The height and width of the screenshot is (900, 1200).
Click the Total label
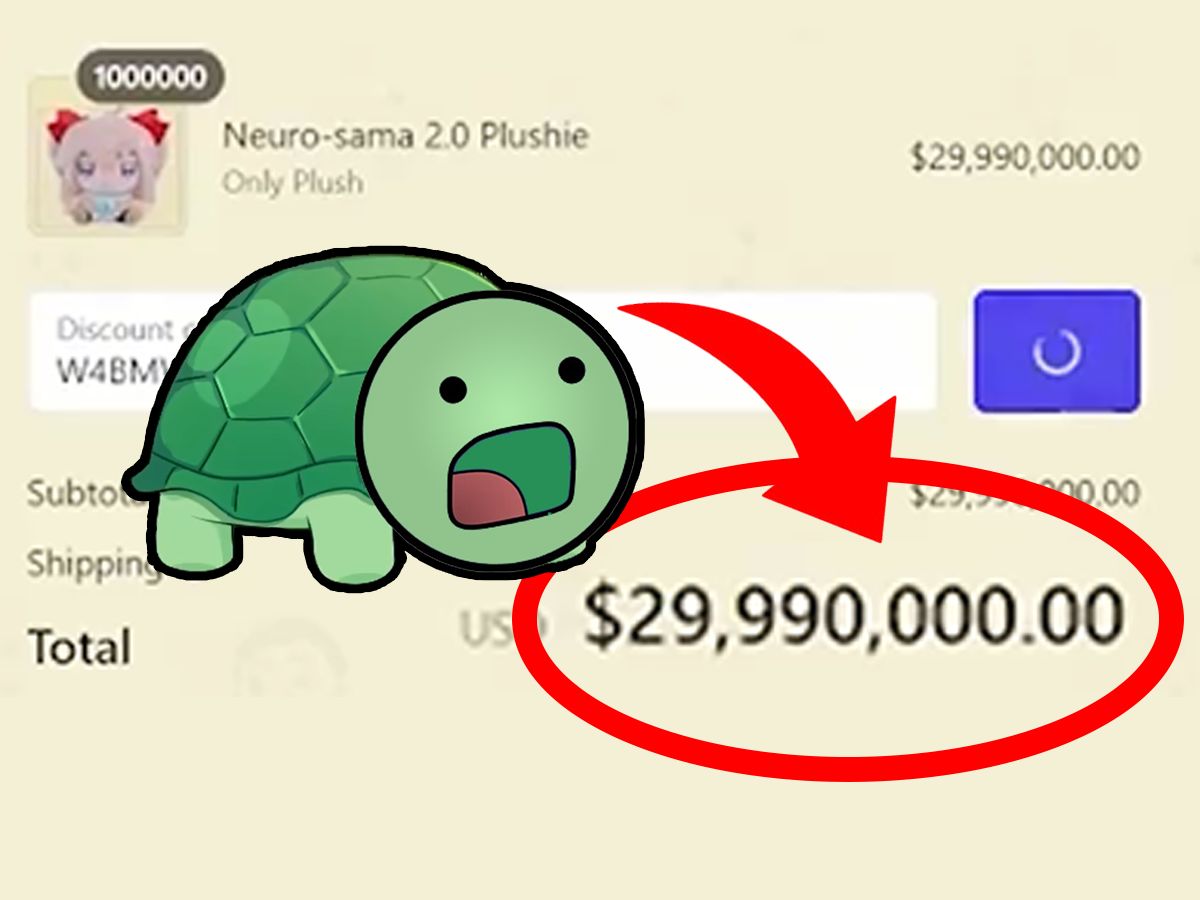click(x=80, y=647)
